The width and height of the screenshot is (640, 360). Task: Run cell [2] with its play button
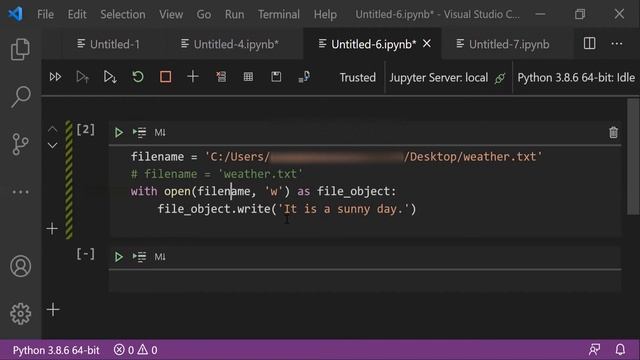point(119,132)
